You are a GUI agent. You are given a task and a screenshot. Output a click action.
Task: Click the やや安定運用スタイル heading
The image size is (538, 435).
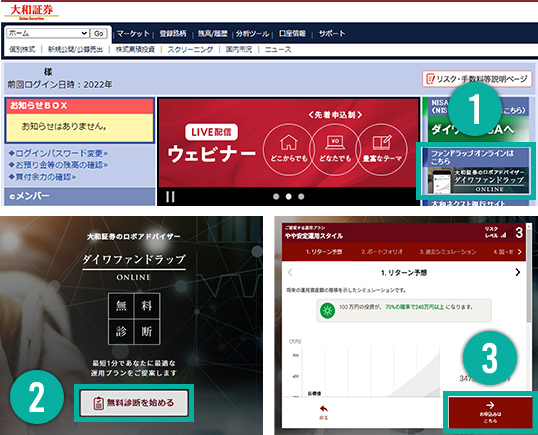(x=314, y=236)
